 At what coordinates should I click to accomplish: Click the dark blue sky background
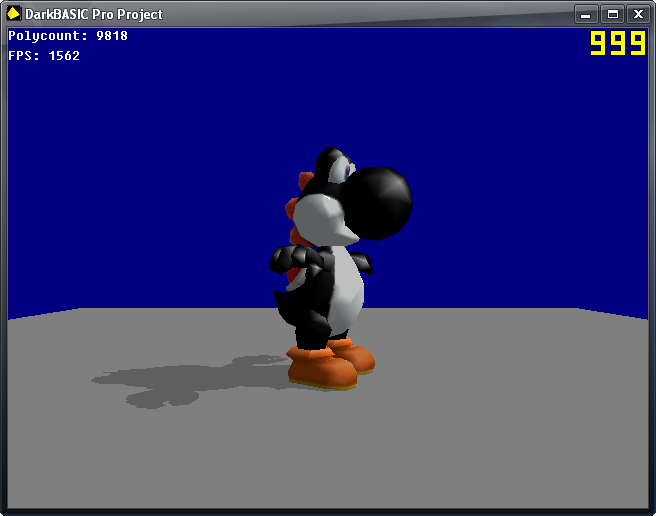[x=150, y=180]
